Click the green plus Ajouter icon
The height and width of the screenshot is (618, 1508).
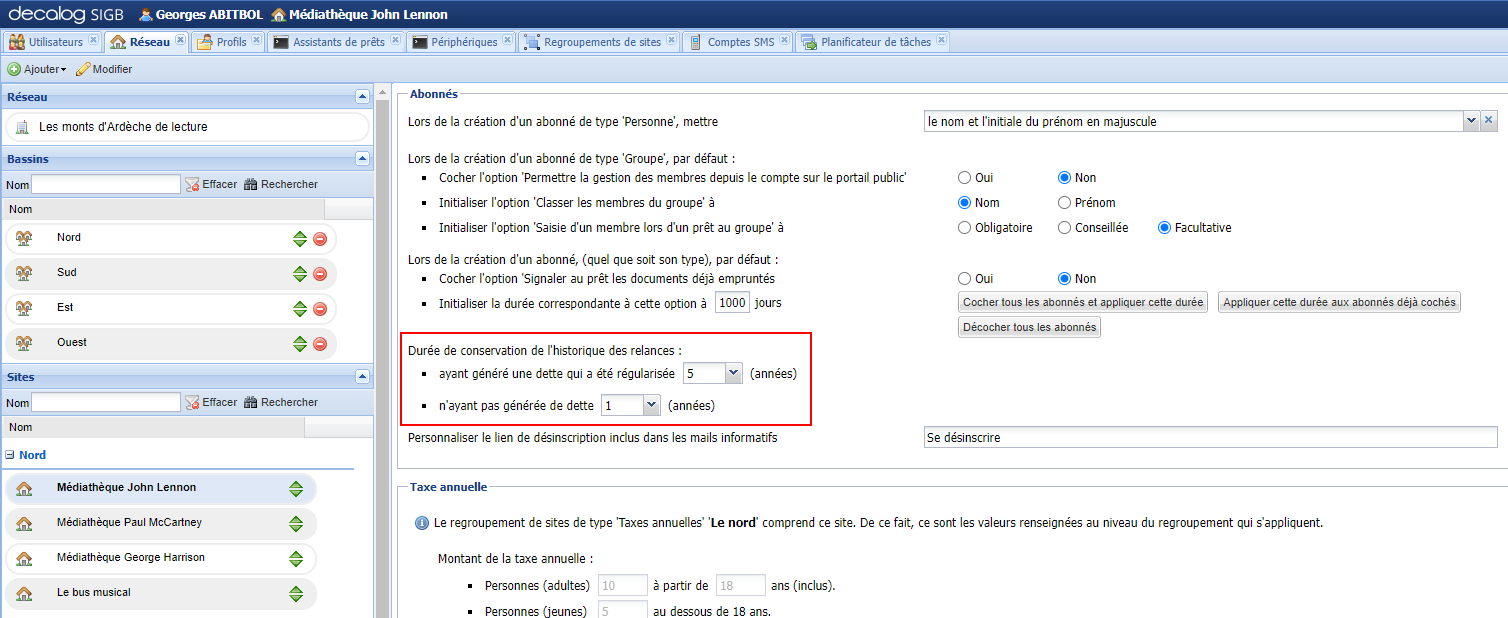pos(12,68)
